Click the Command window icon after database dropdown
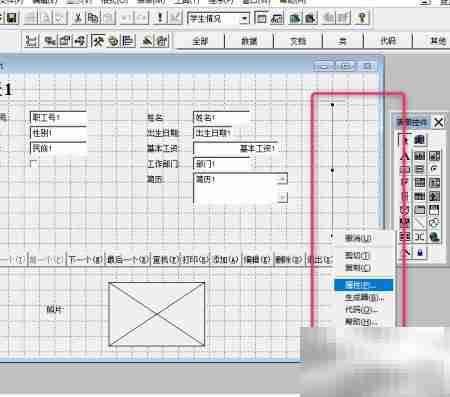This screenshot has width=450, height=397. click(x=262, y=18)
